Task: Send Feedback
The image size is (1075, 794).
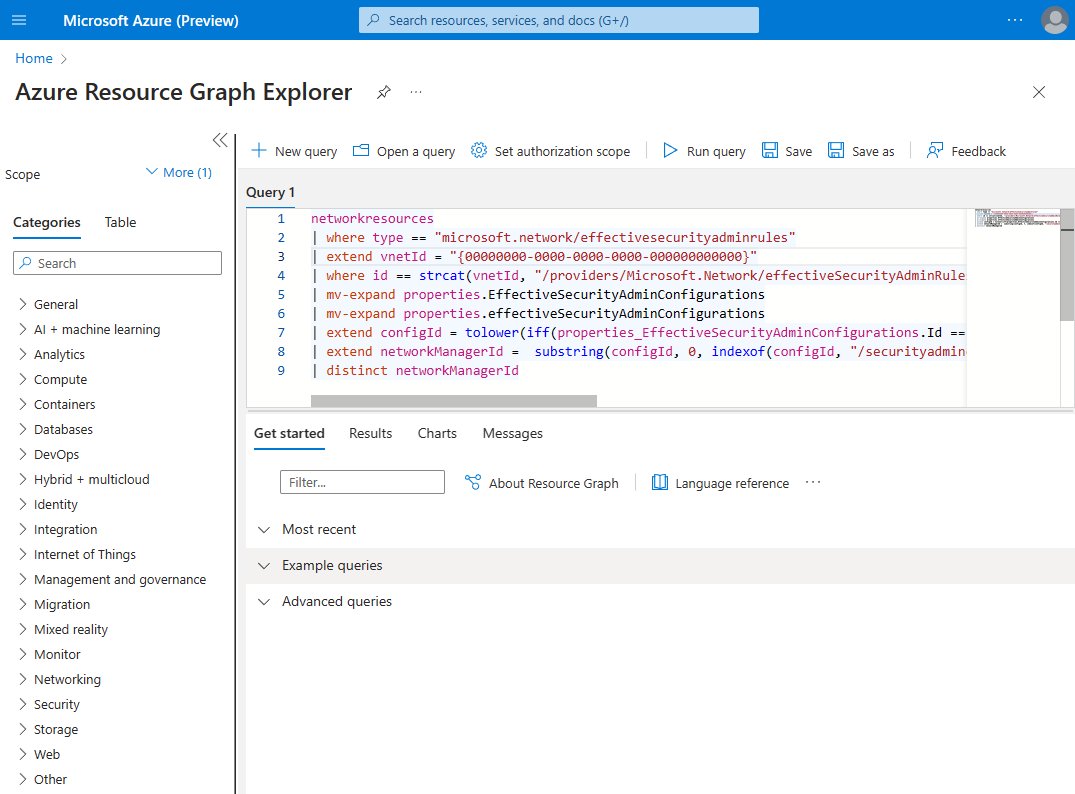Action: (965, 150)
